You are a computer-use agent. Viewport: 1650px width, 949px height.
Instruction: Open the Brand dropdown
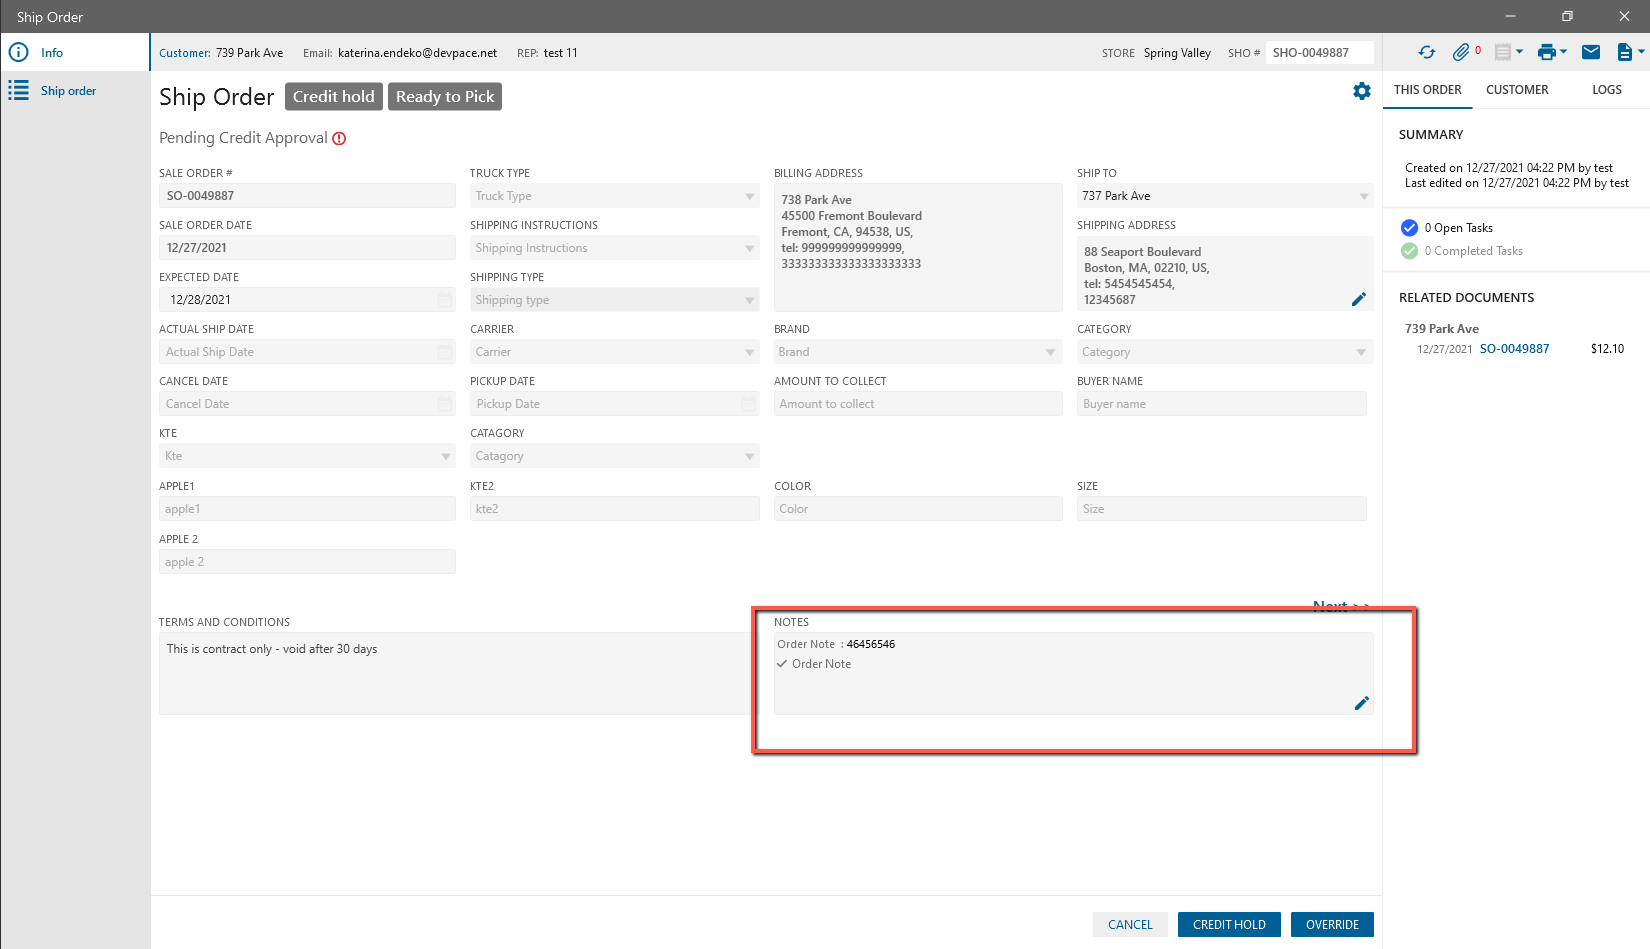click(1050, 352)
